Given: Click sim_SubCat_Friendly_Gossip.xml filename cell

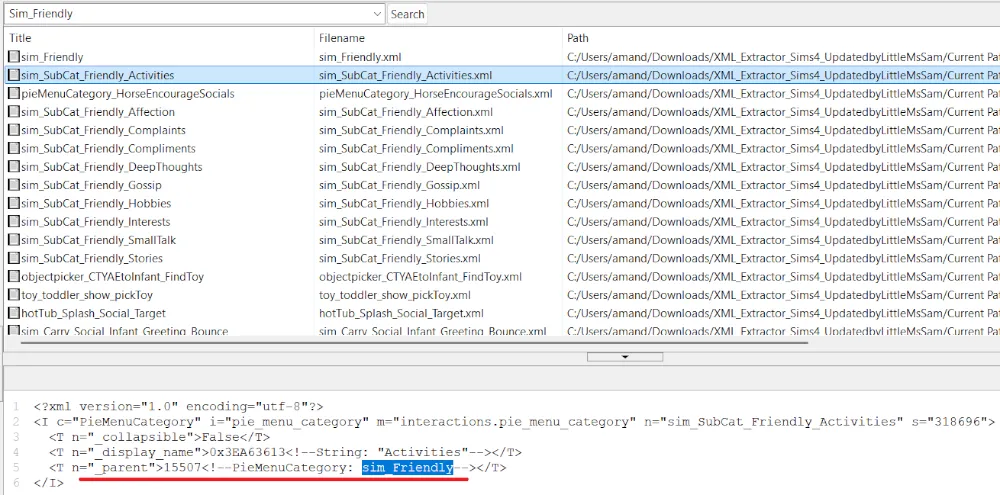Looking at the screenshot, I should coord(399,186).
